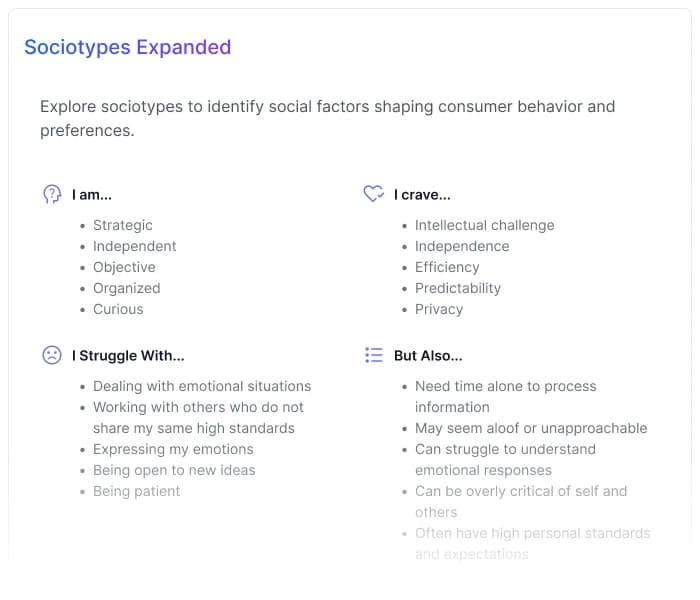Image resolution: width=700 pixels, height=600 pixels.
Task: Click the question-head icon beside "I am..."
Action: coord(52,195)
